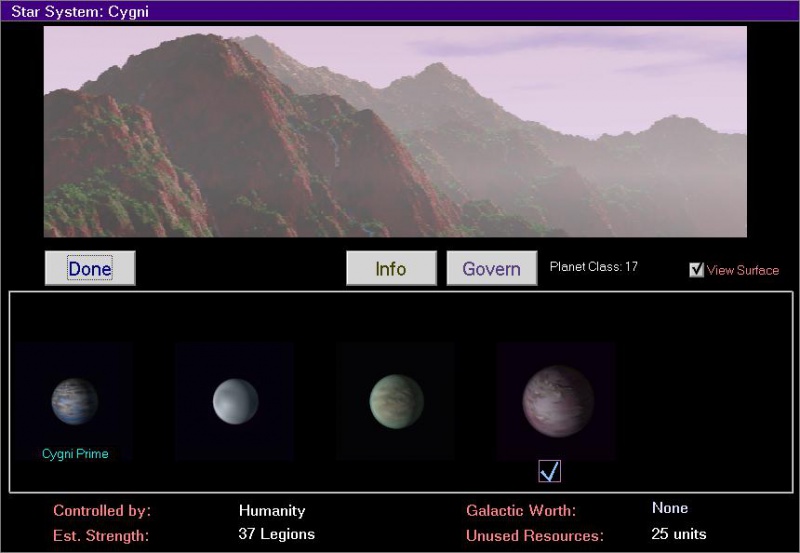The width and height of the screenshot is (800, 553).
Task: Click the mountain surface landscape image
Action: click(x=395, y=131)
